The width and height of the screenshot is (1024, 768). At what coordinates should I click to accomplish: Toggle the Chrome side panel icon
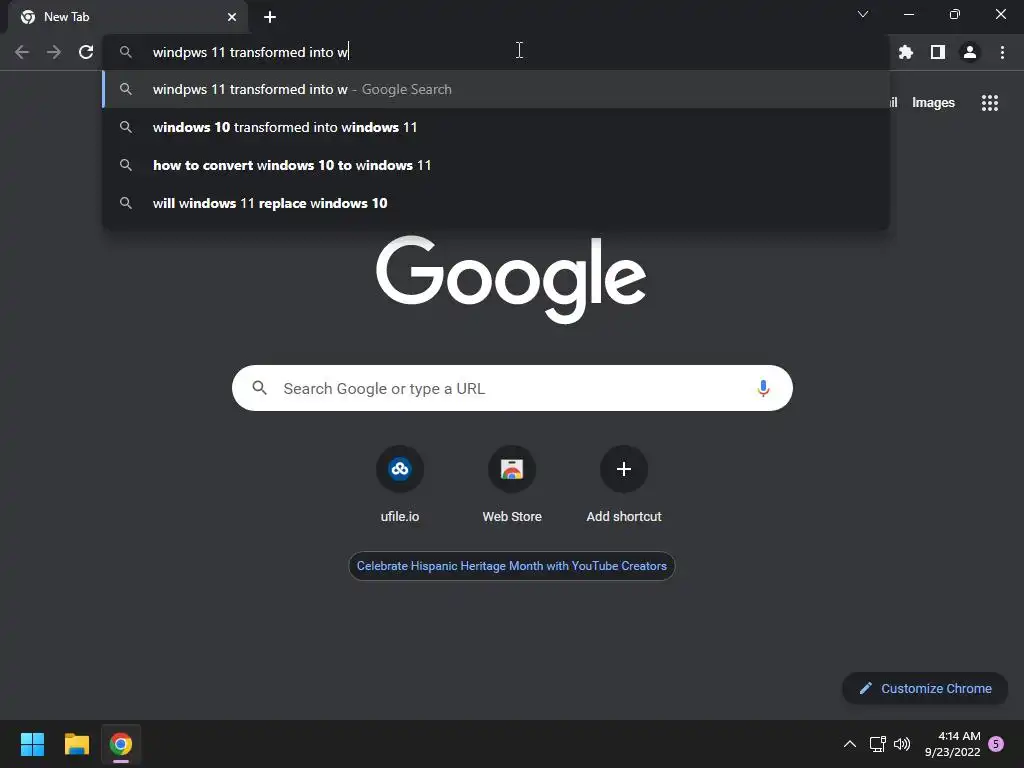[x=938, y=52]
